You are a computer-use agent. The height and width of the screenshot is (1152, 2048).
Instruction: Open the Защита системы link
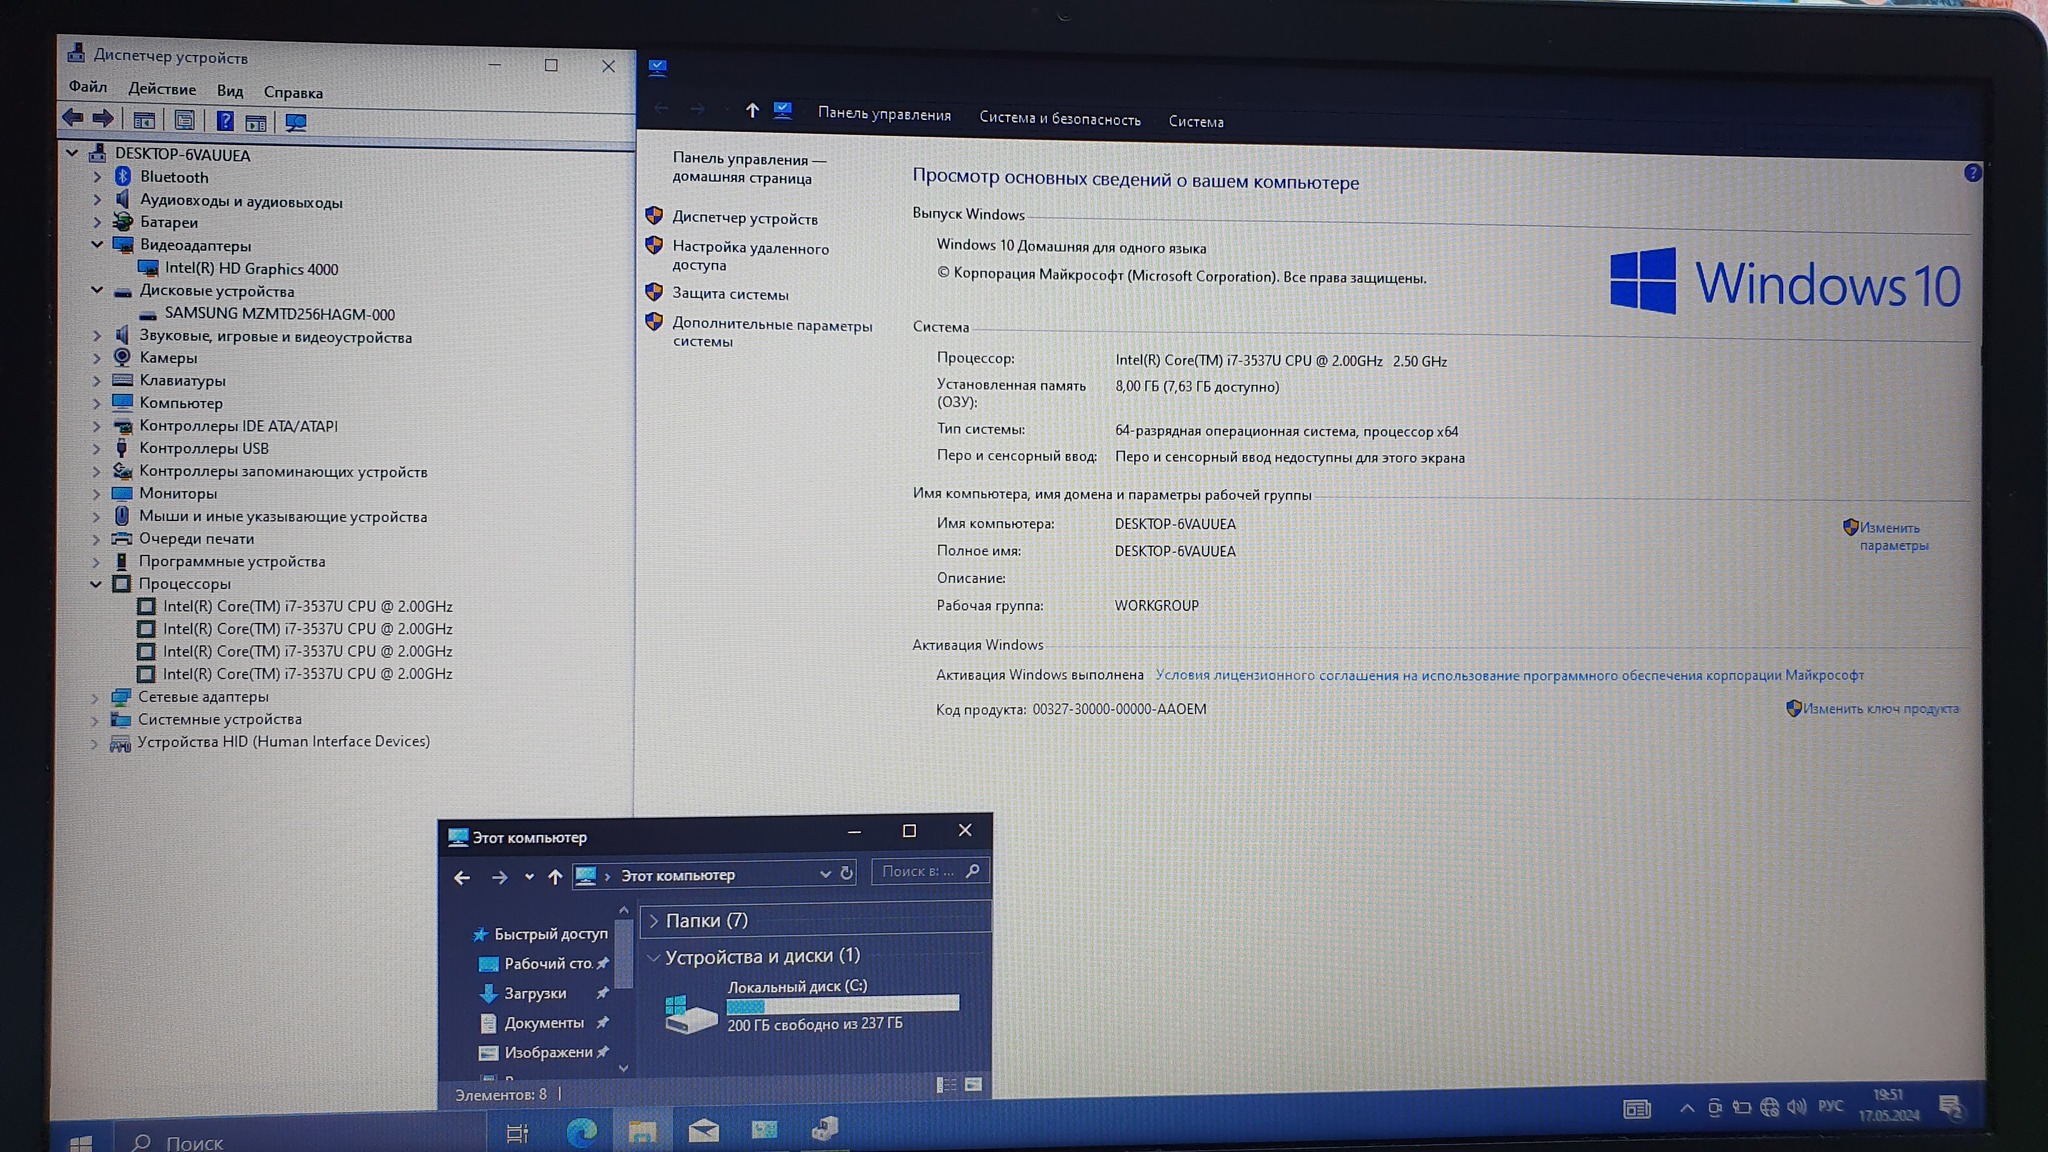[730, 294]
